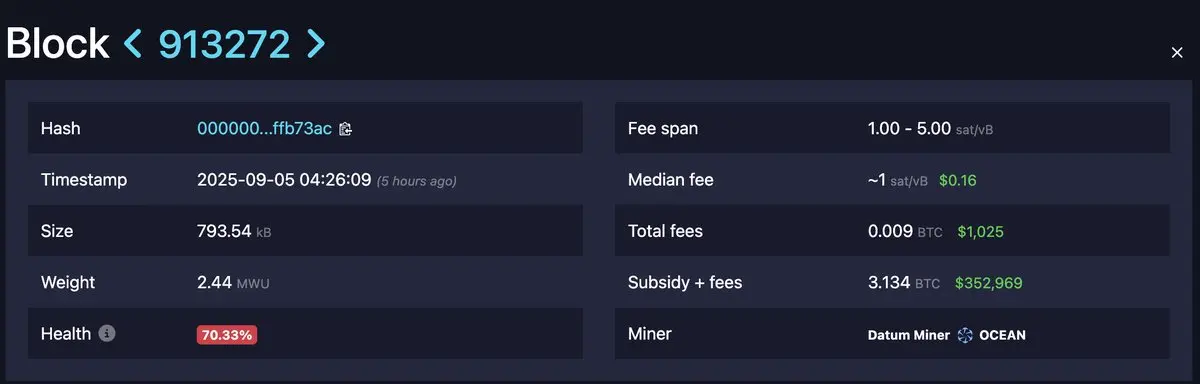Click the $1,025 total fees amount
1200x384 pixels.
point(980,232)
